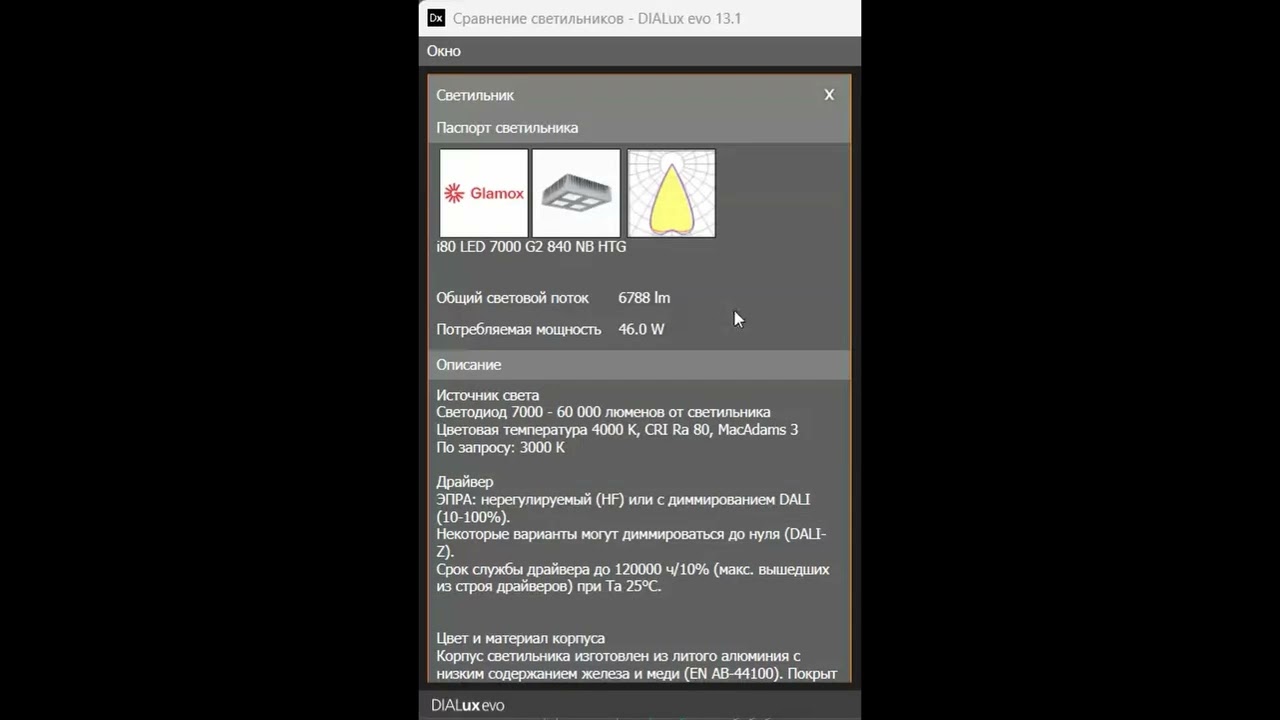This screenshot has width=1280, height=720.
Task: Click the Светильник panel title
Action: 475,95
